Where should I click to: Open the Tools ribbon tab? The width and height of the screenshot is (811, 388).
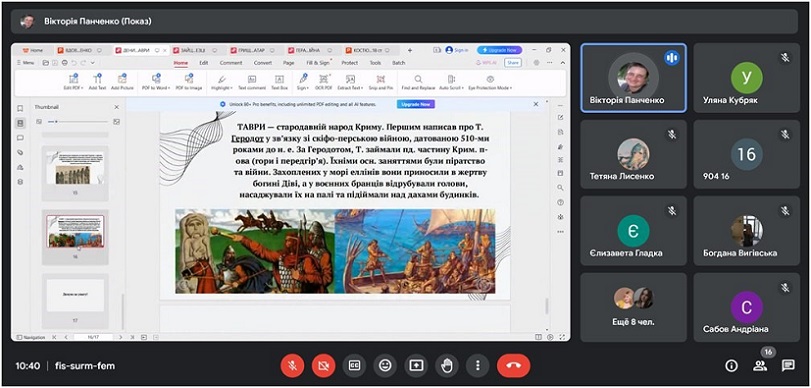pos(375,63)
